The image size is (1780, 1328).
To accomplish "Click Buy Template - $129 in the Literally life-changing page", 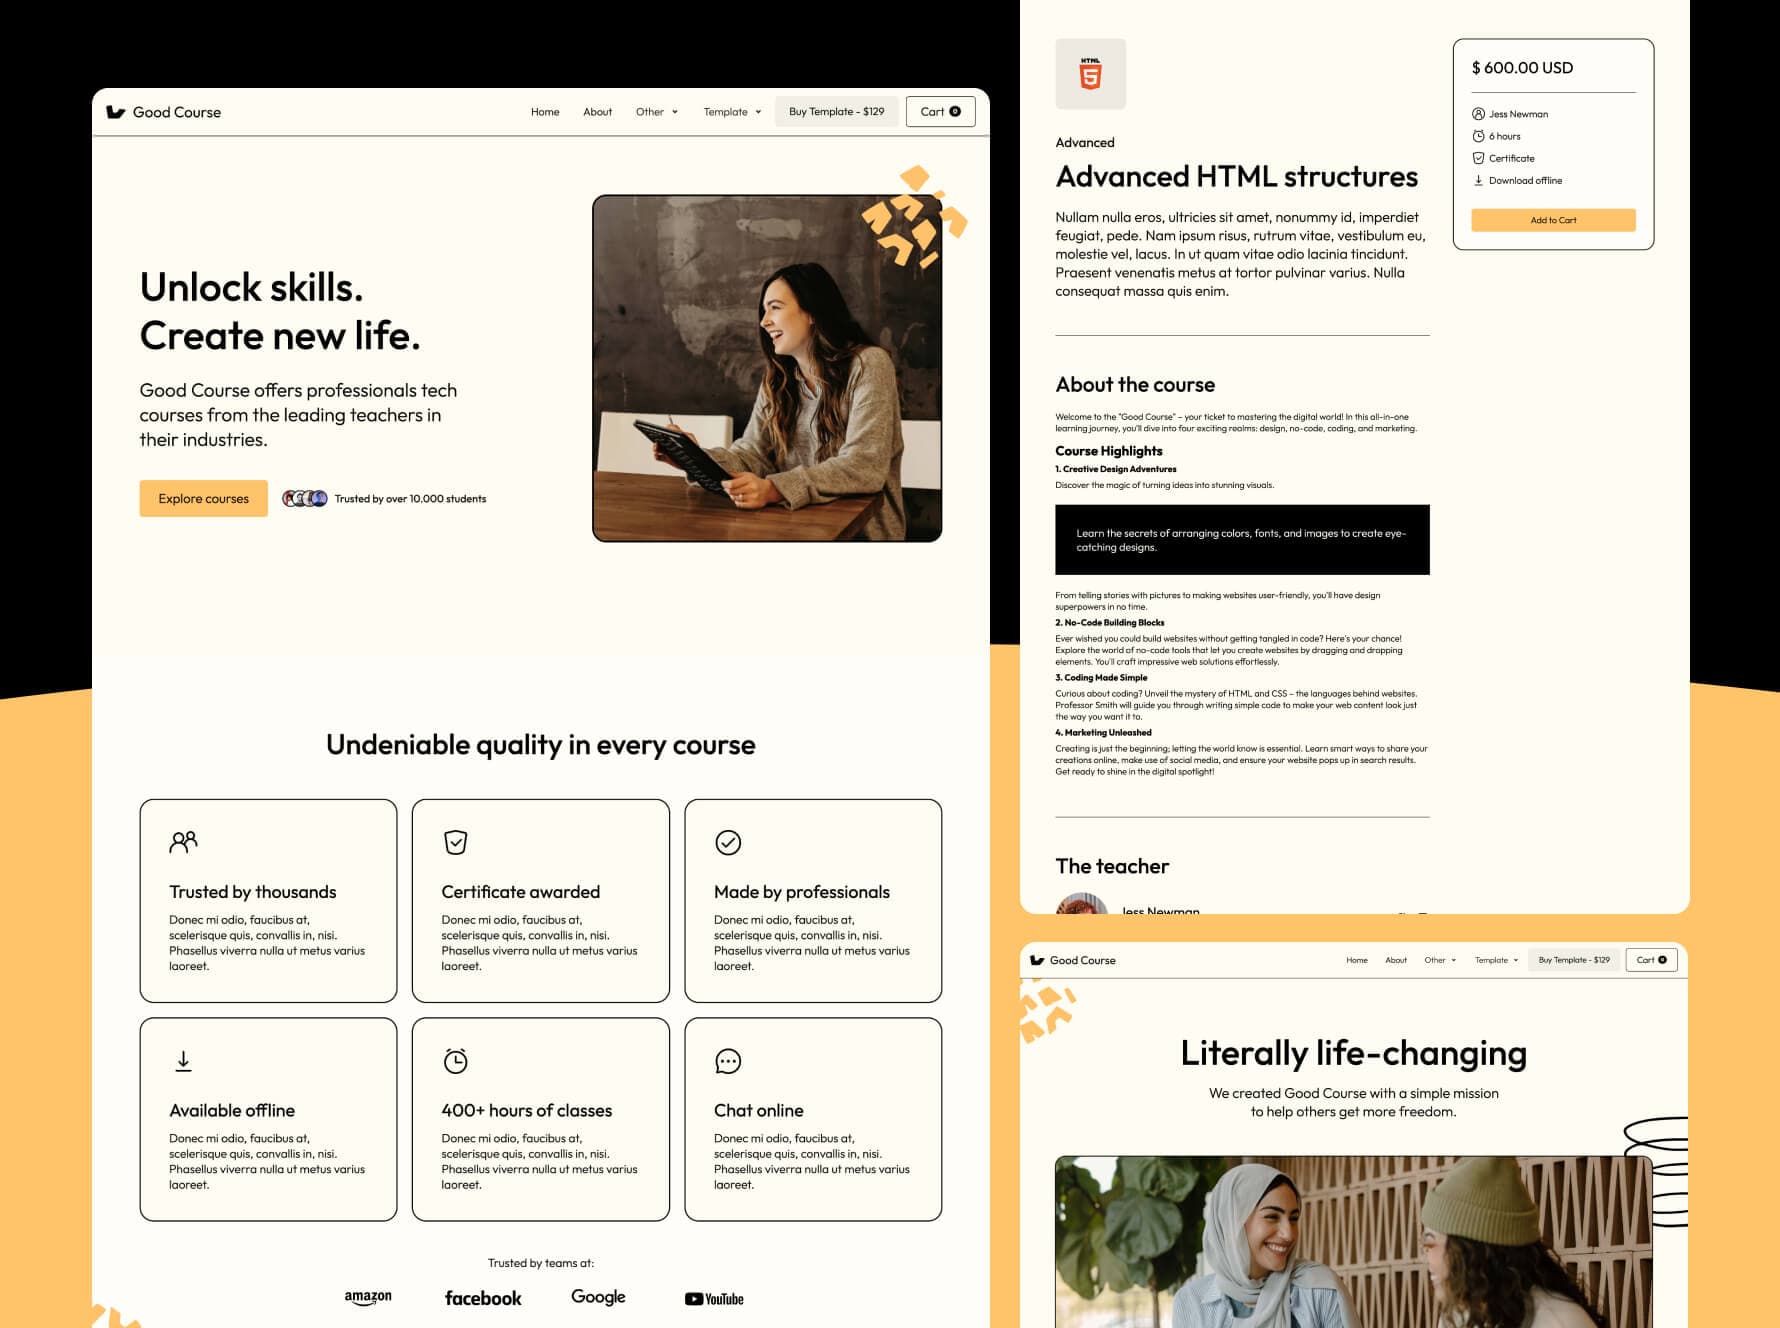I will 1574,960.
